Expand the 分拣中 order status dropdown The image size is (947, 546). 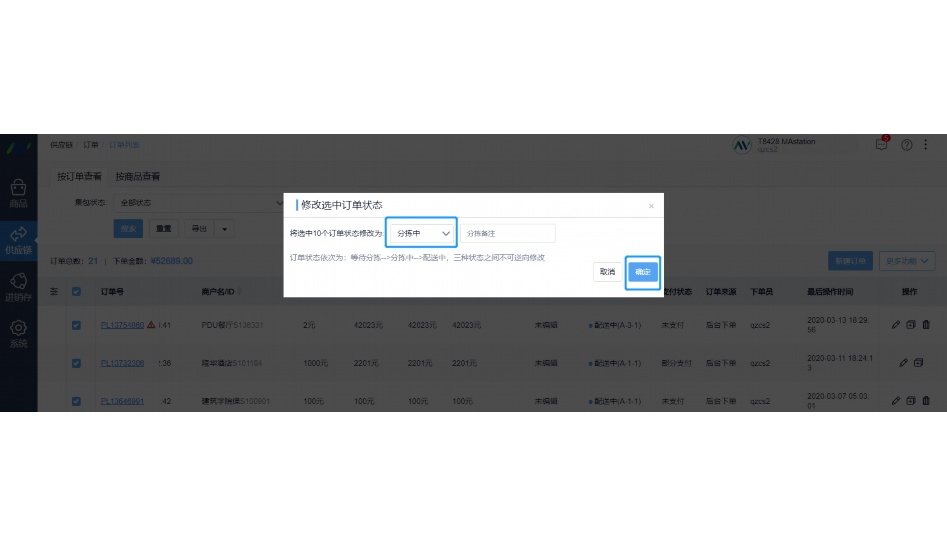(x=421, y=233)
